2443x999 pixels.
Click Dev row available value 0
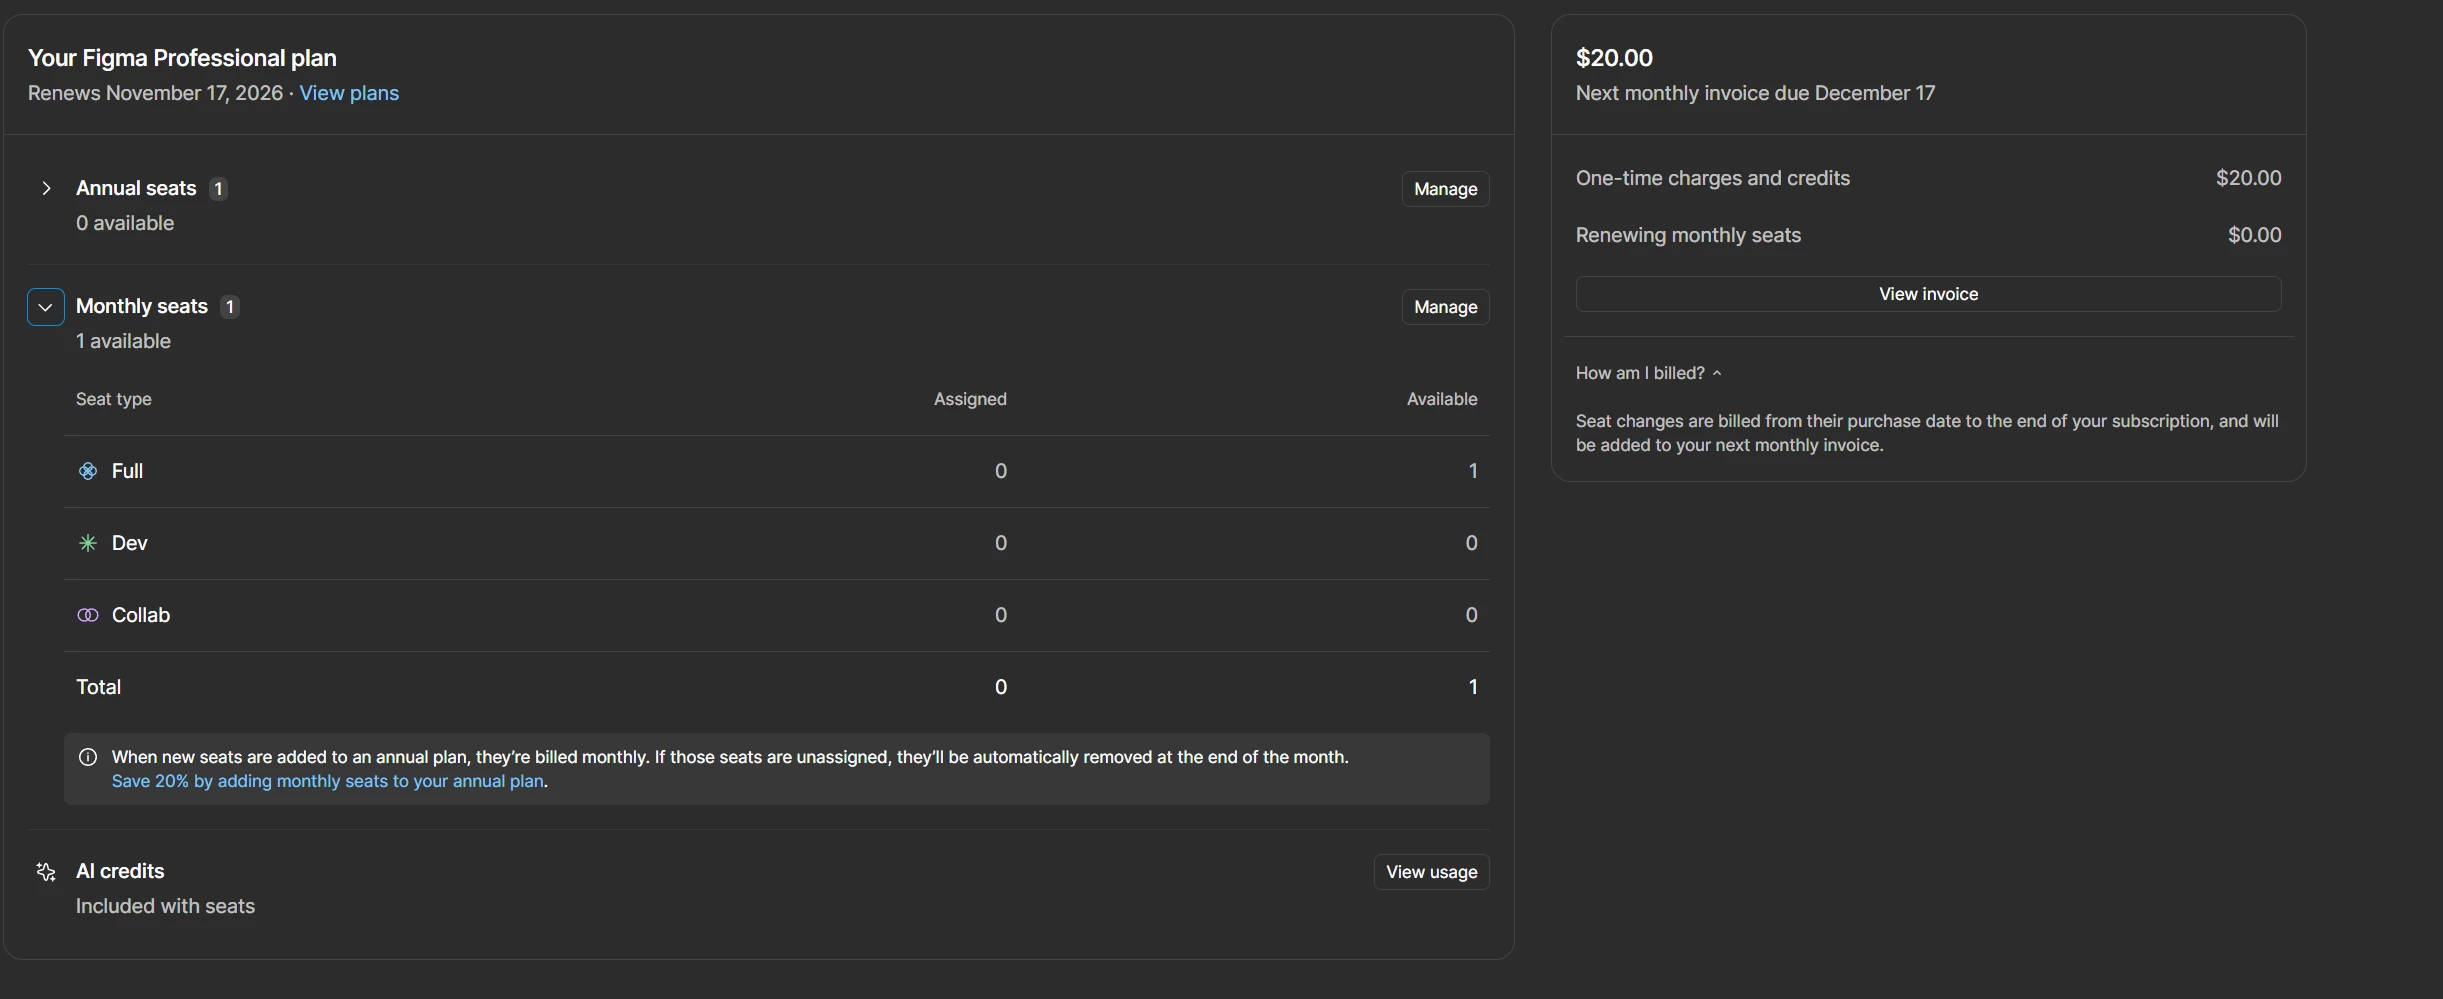coord(1472,543)
